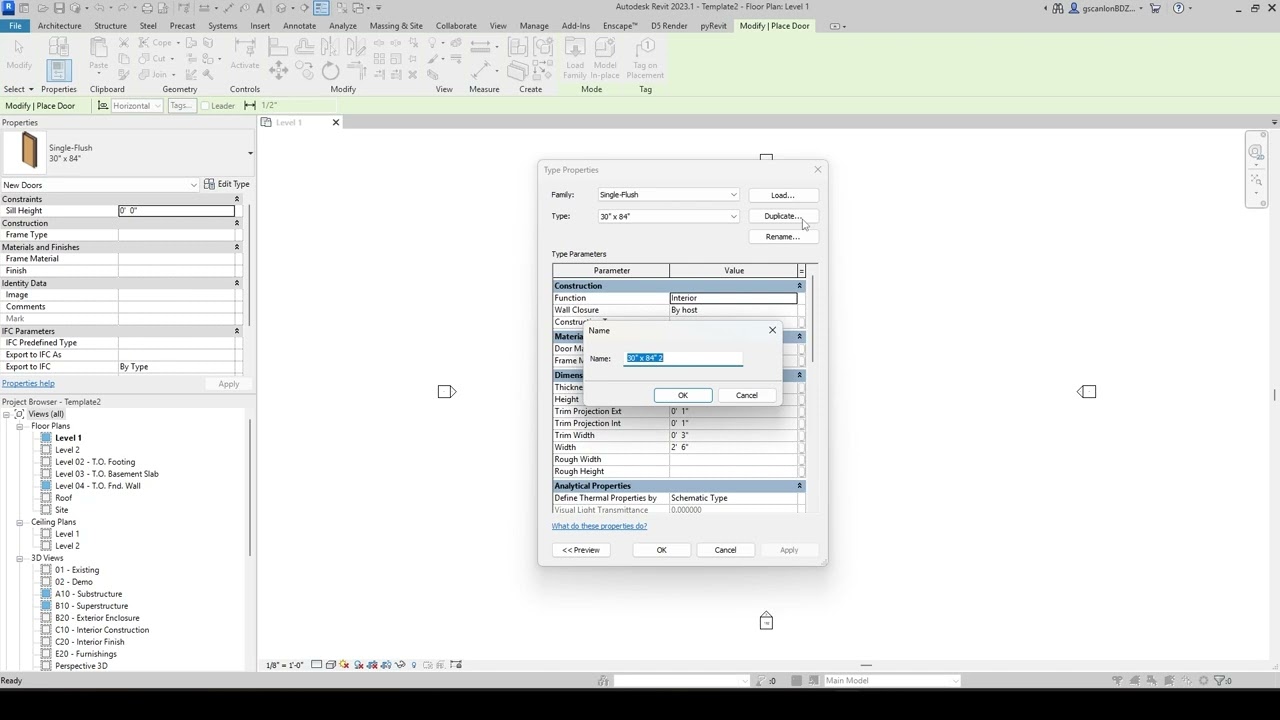The height and width of the screenshot is (720, 1280).
Task: Click the Edit Type button
Action: pos(227,184)
